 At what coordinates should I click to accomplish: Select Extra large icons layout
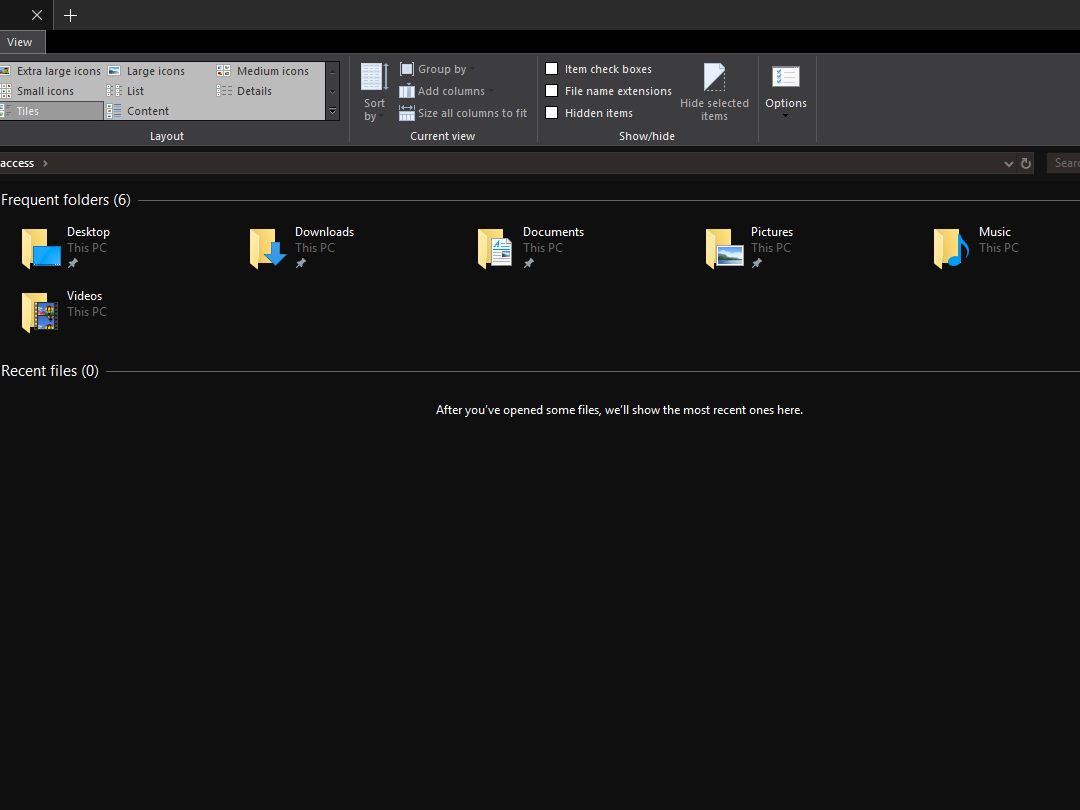[51, 71]
